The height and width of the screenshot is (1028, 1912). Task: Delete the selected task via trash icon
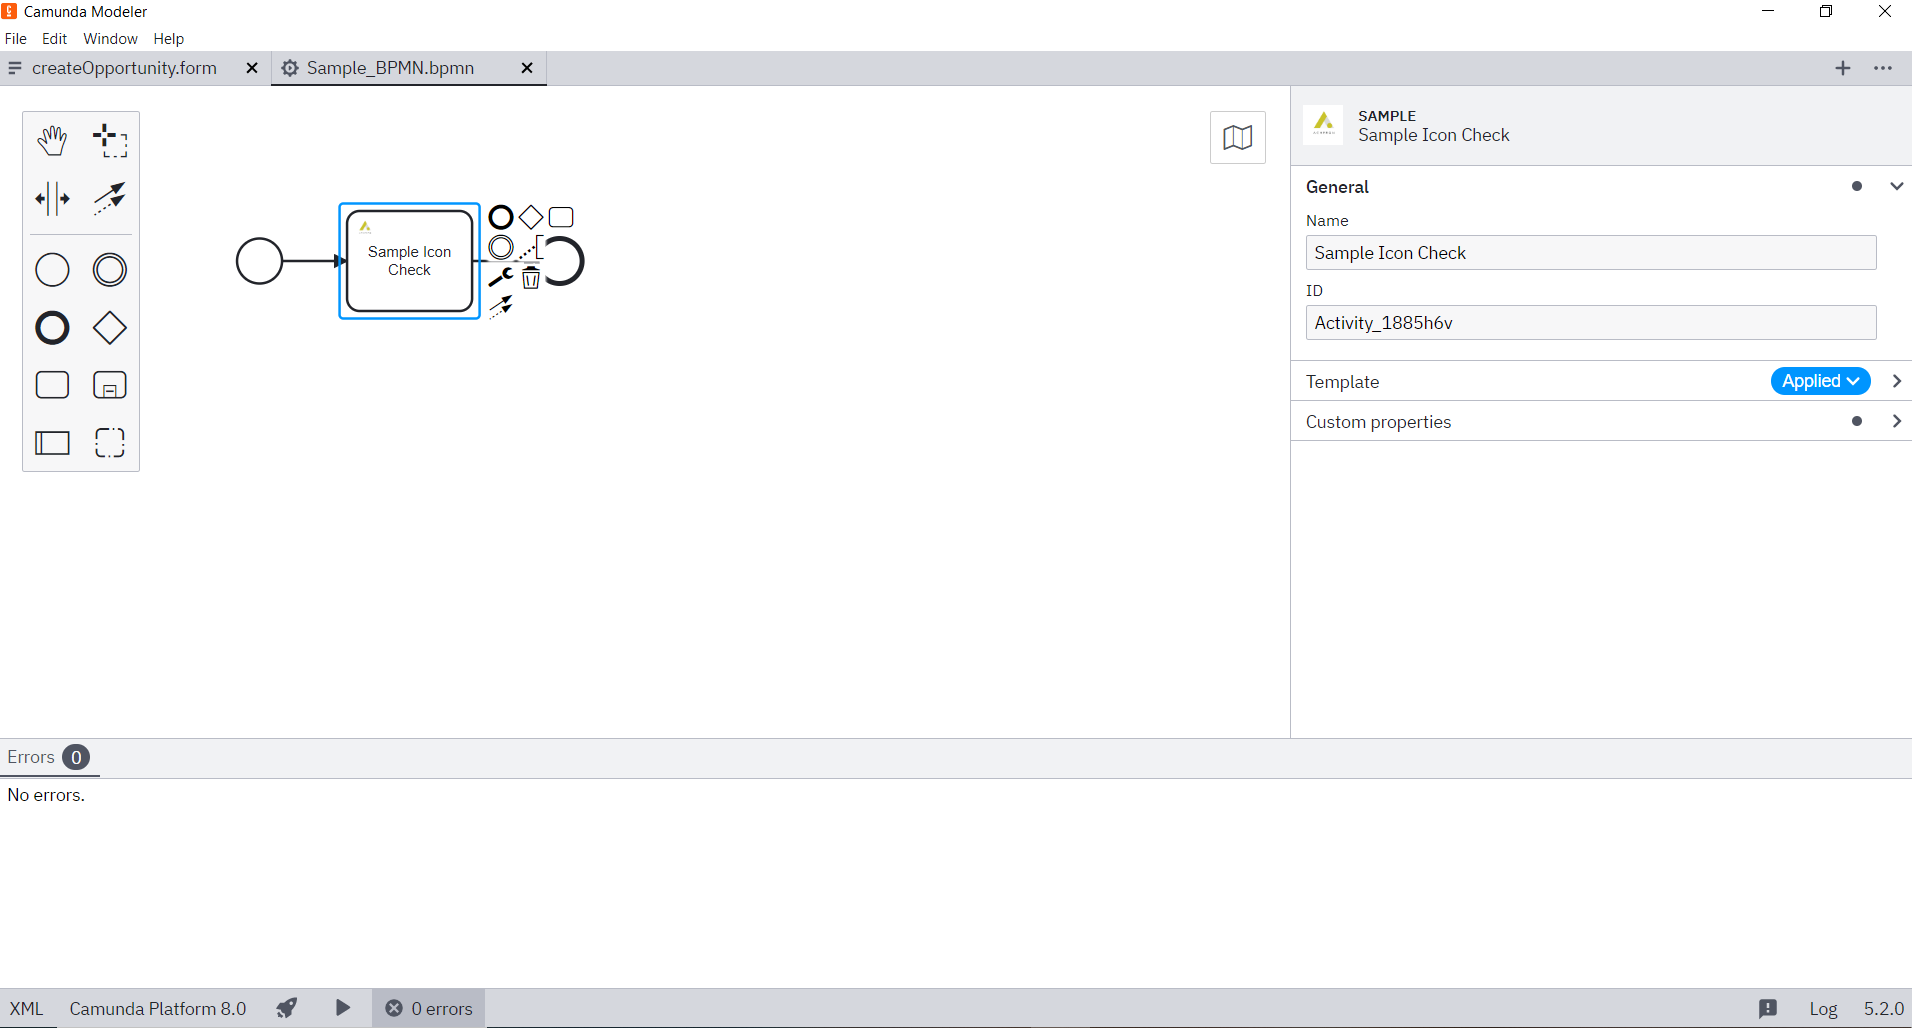click(x=531, y=279)
